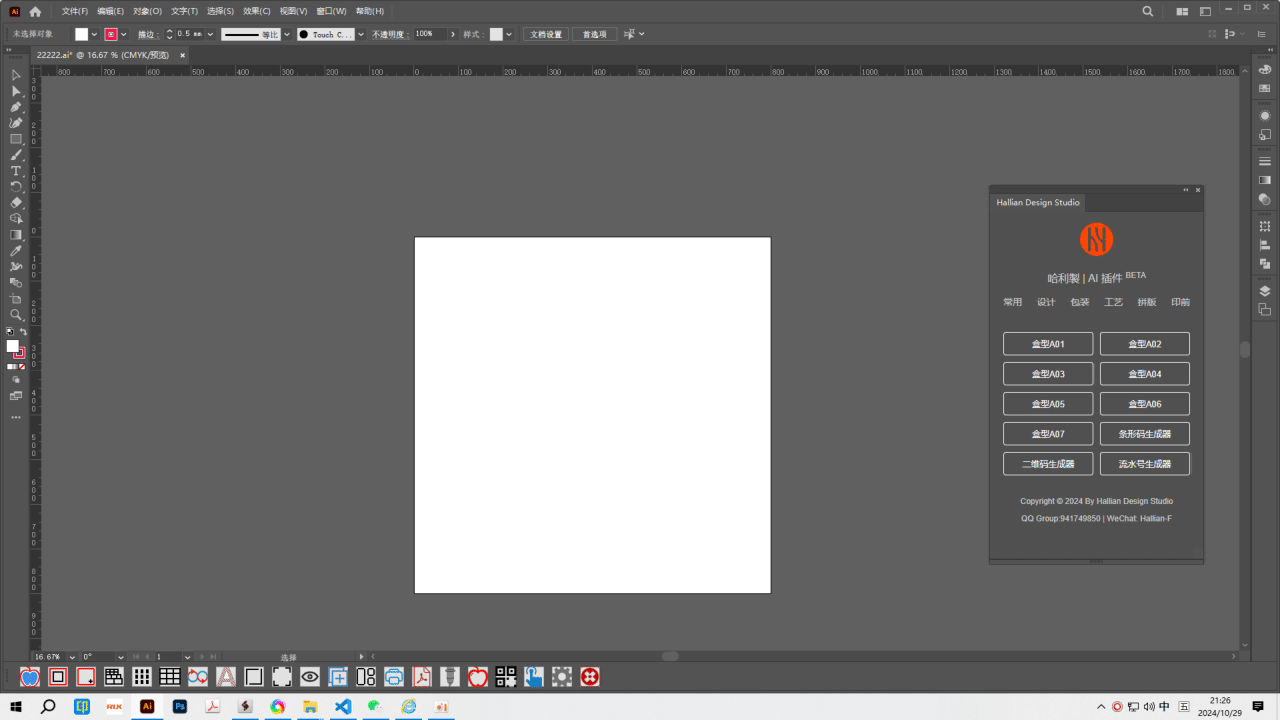Select the Type tool

(x=16, y=171)
